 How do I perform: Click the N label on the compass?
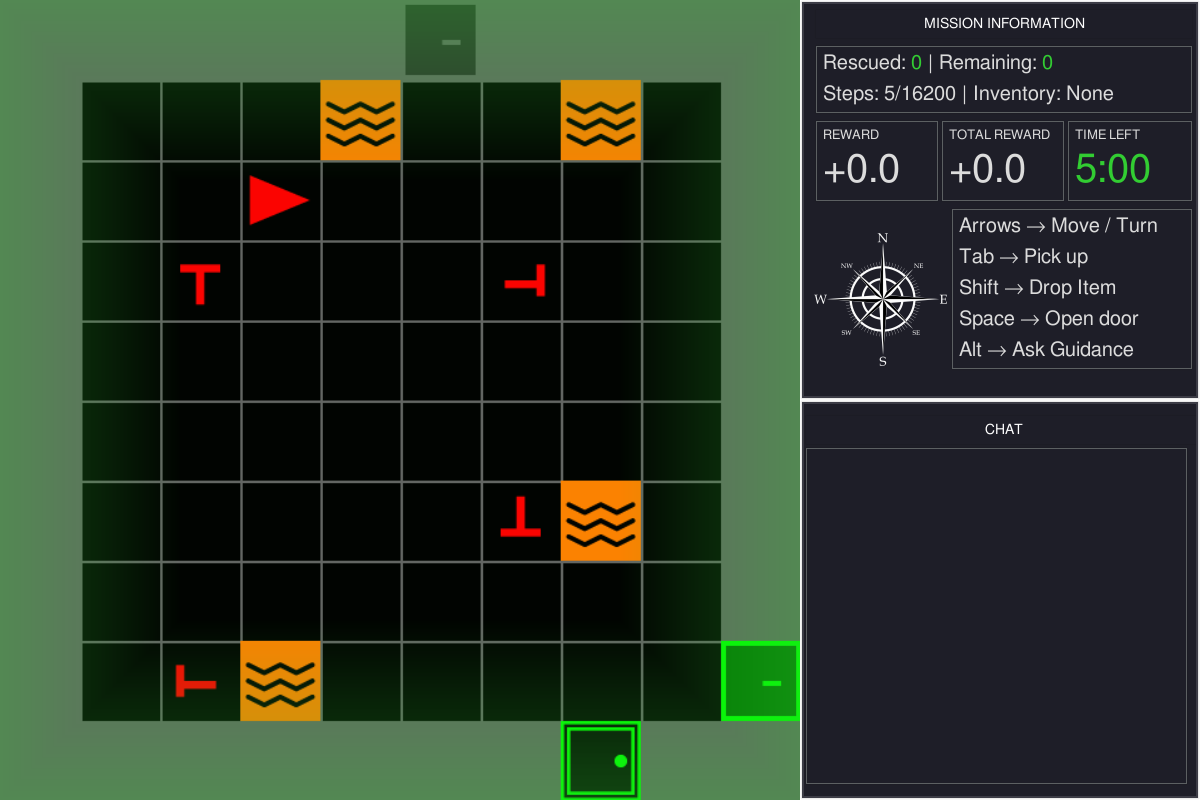click(x=883, y=238)
